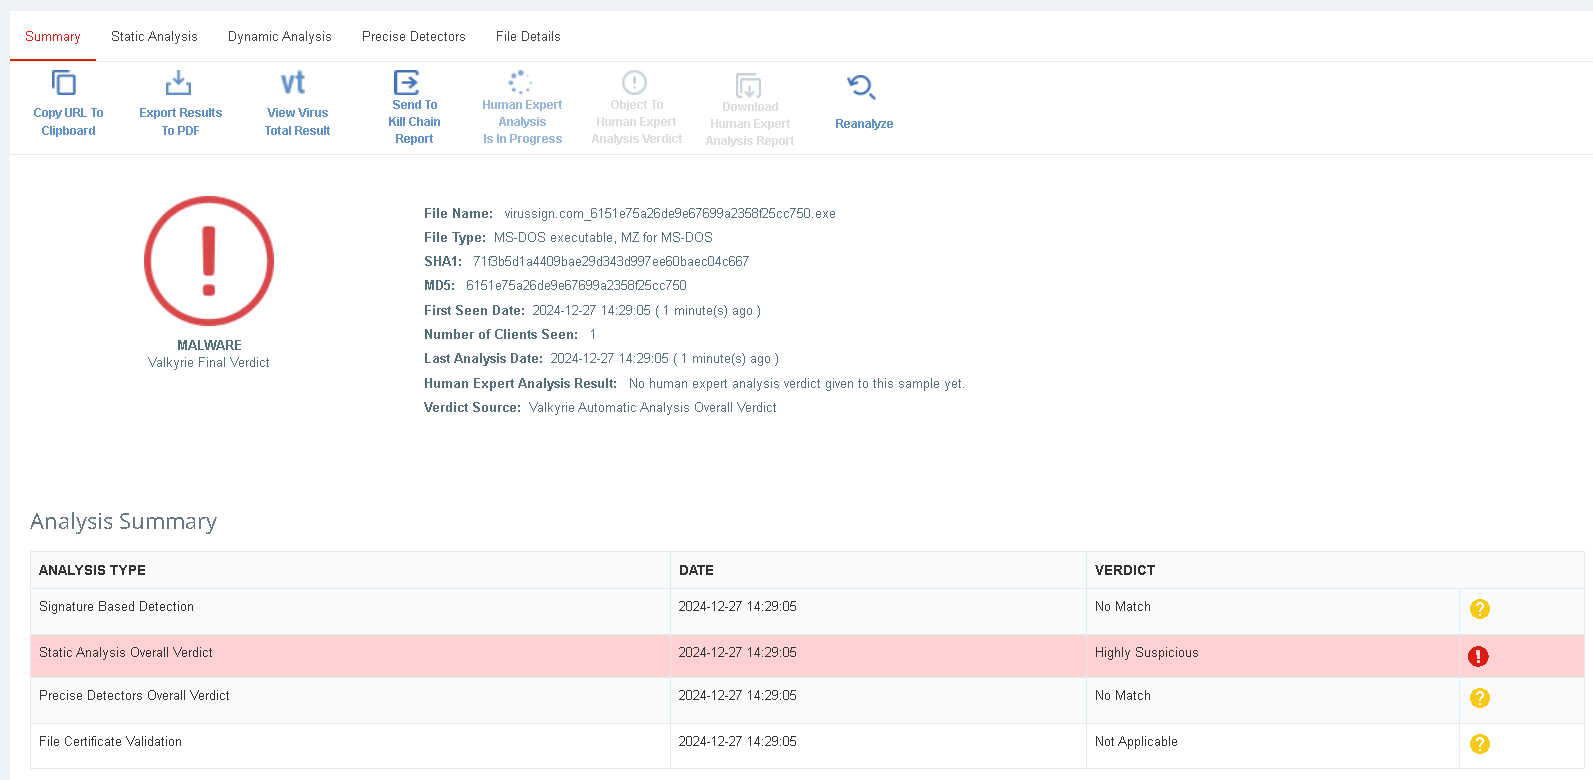1593x780 pixels.
Task: Click the Human Expert Analysis Result text
Action: [x=797, y=383]
